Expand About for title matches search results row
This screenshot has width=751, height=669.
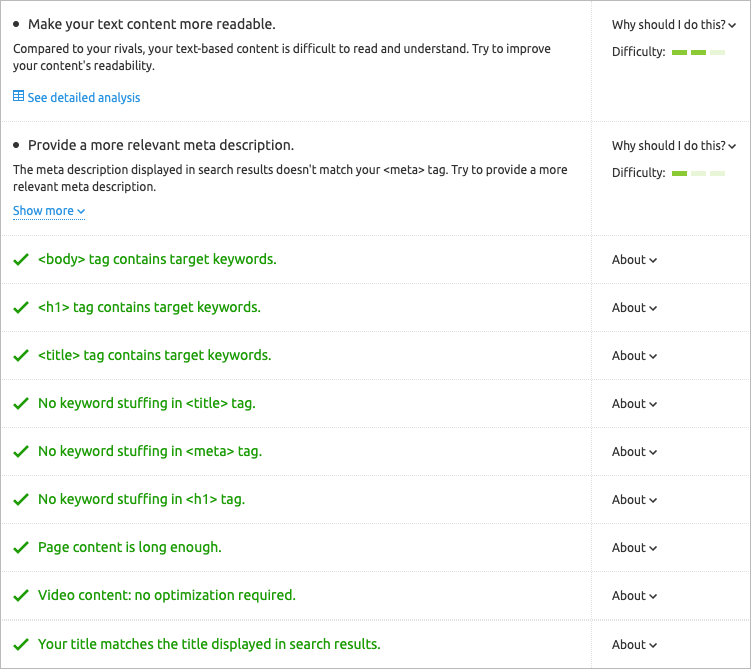634,645
